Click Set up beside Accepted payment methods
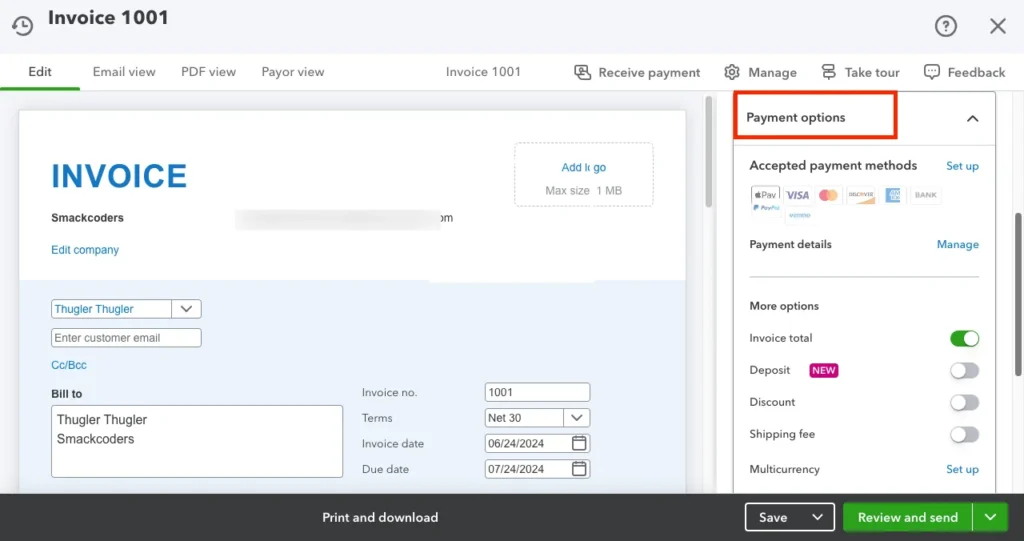 point(962,166)
